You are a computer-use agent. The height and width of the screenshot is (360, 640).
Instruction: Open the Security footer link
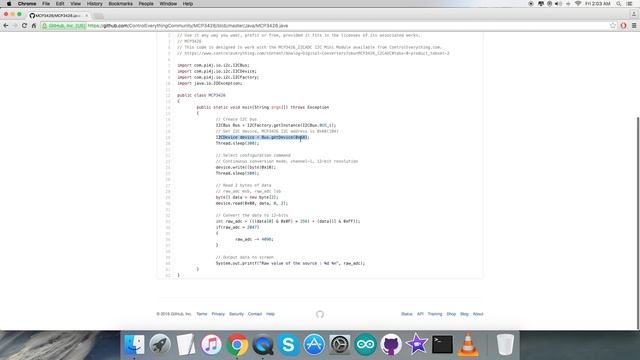click(236, 314)
